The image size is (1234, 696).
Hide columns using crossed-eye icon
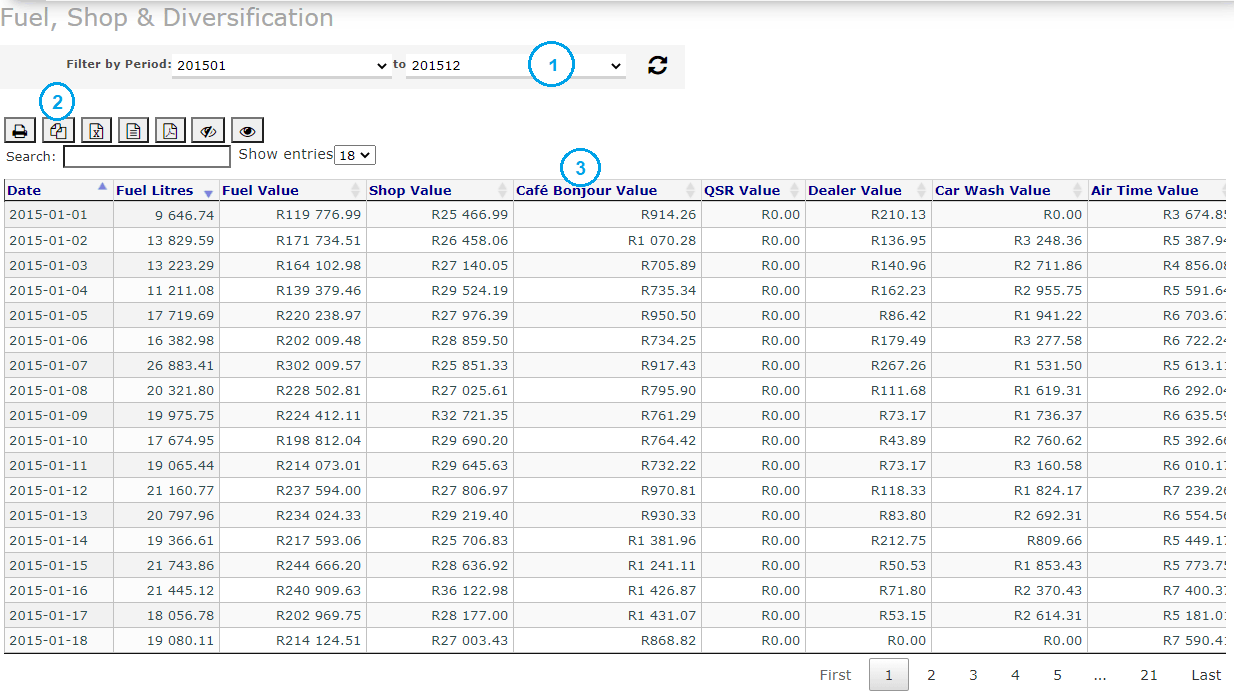pos(208,131)
